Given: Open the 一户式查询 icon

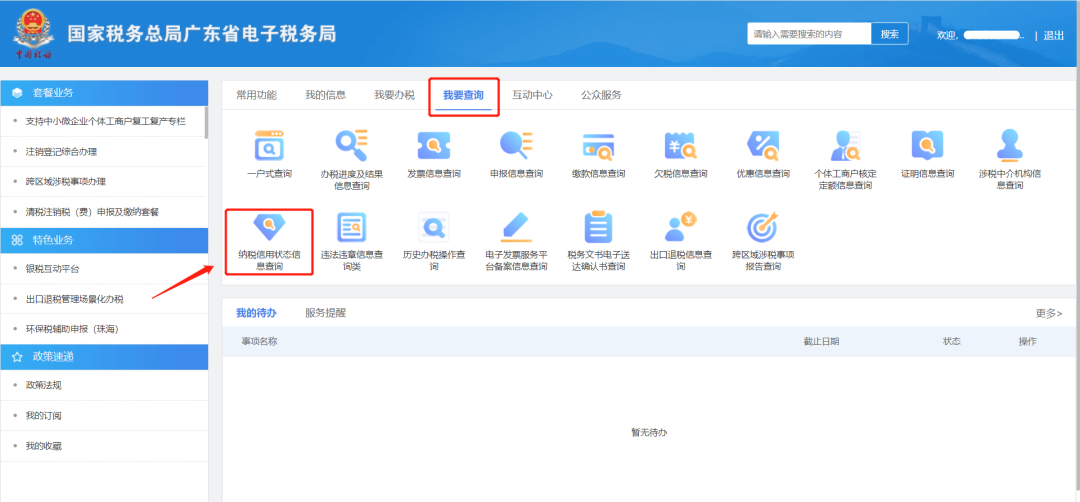Looking at the screenshot, I should tap(269, 145).
